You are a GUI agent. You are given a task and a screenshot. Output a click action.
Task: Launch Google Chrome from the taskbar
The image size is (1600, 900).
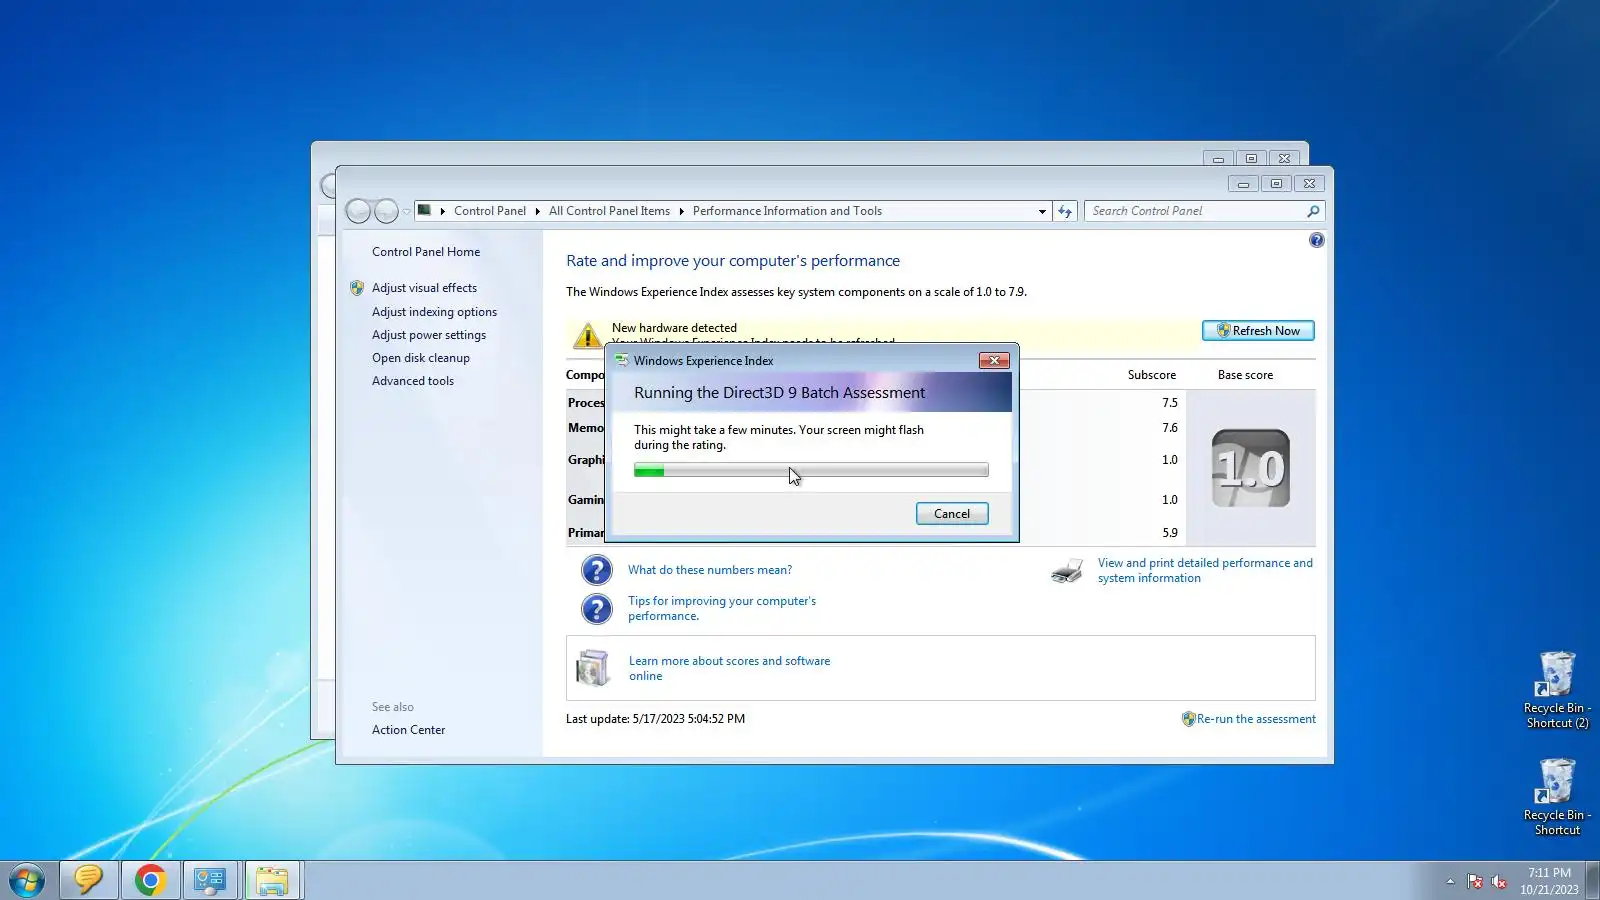click(150, 880)
